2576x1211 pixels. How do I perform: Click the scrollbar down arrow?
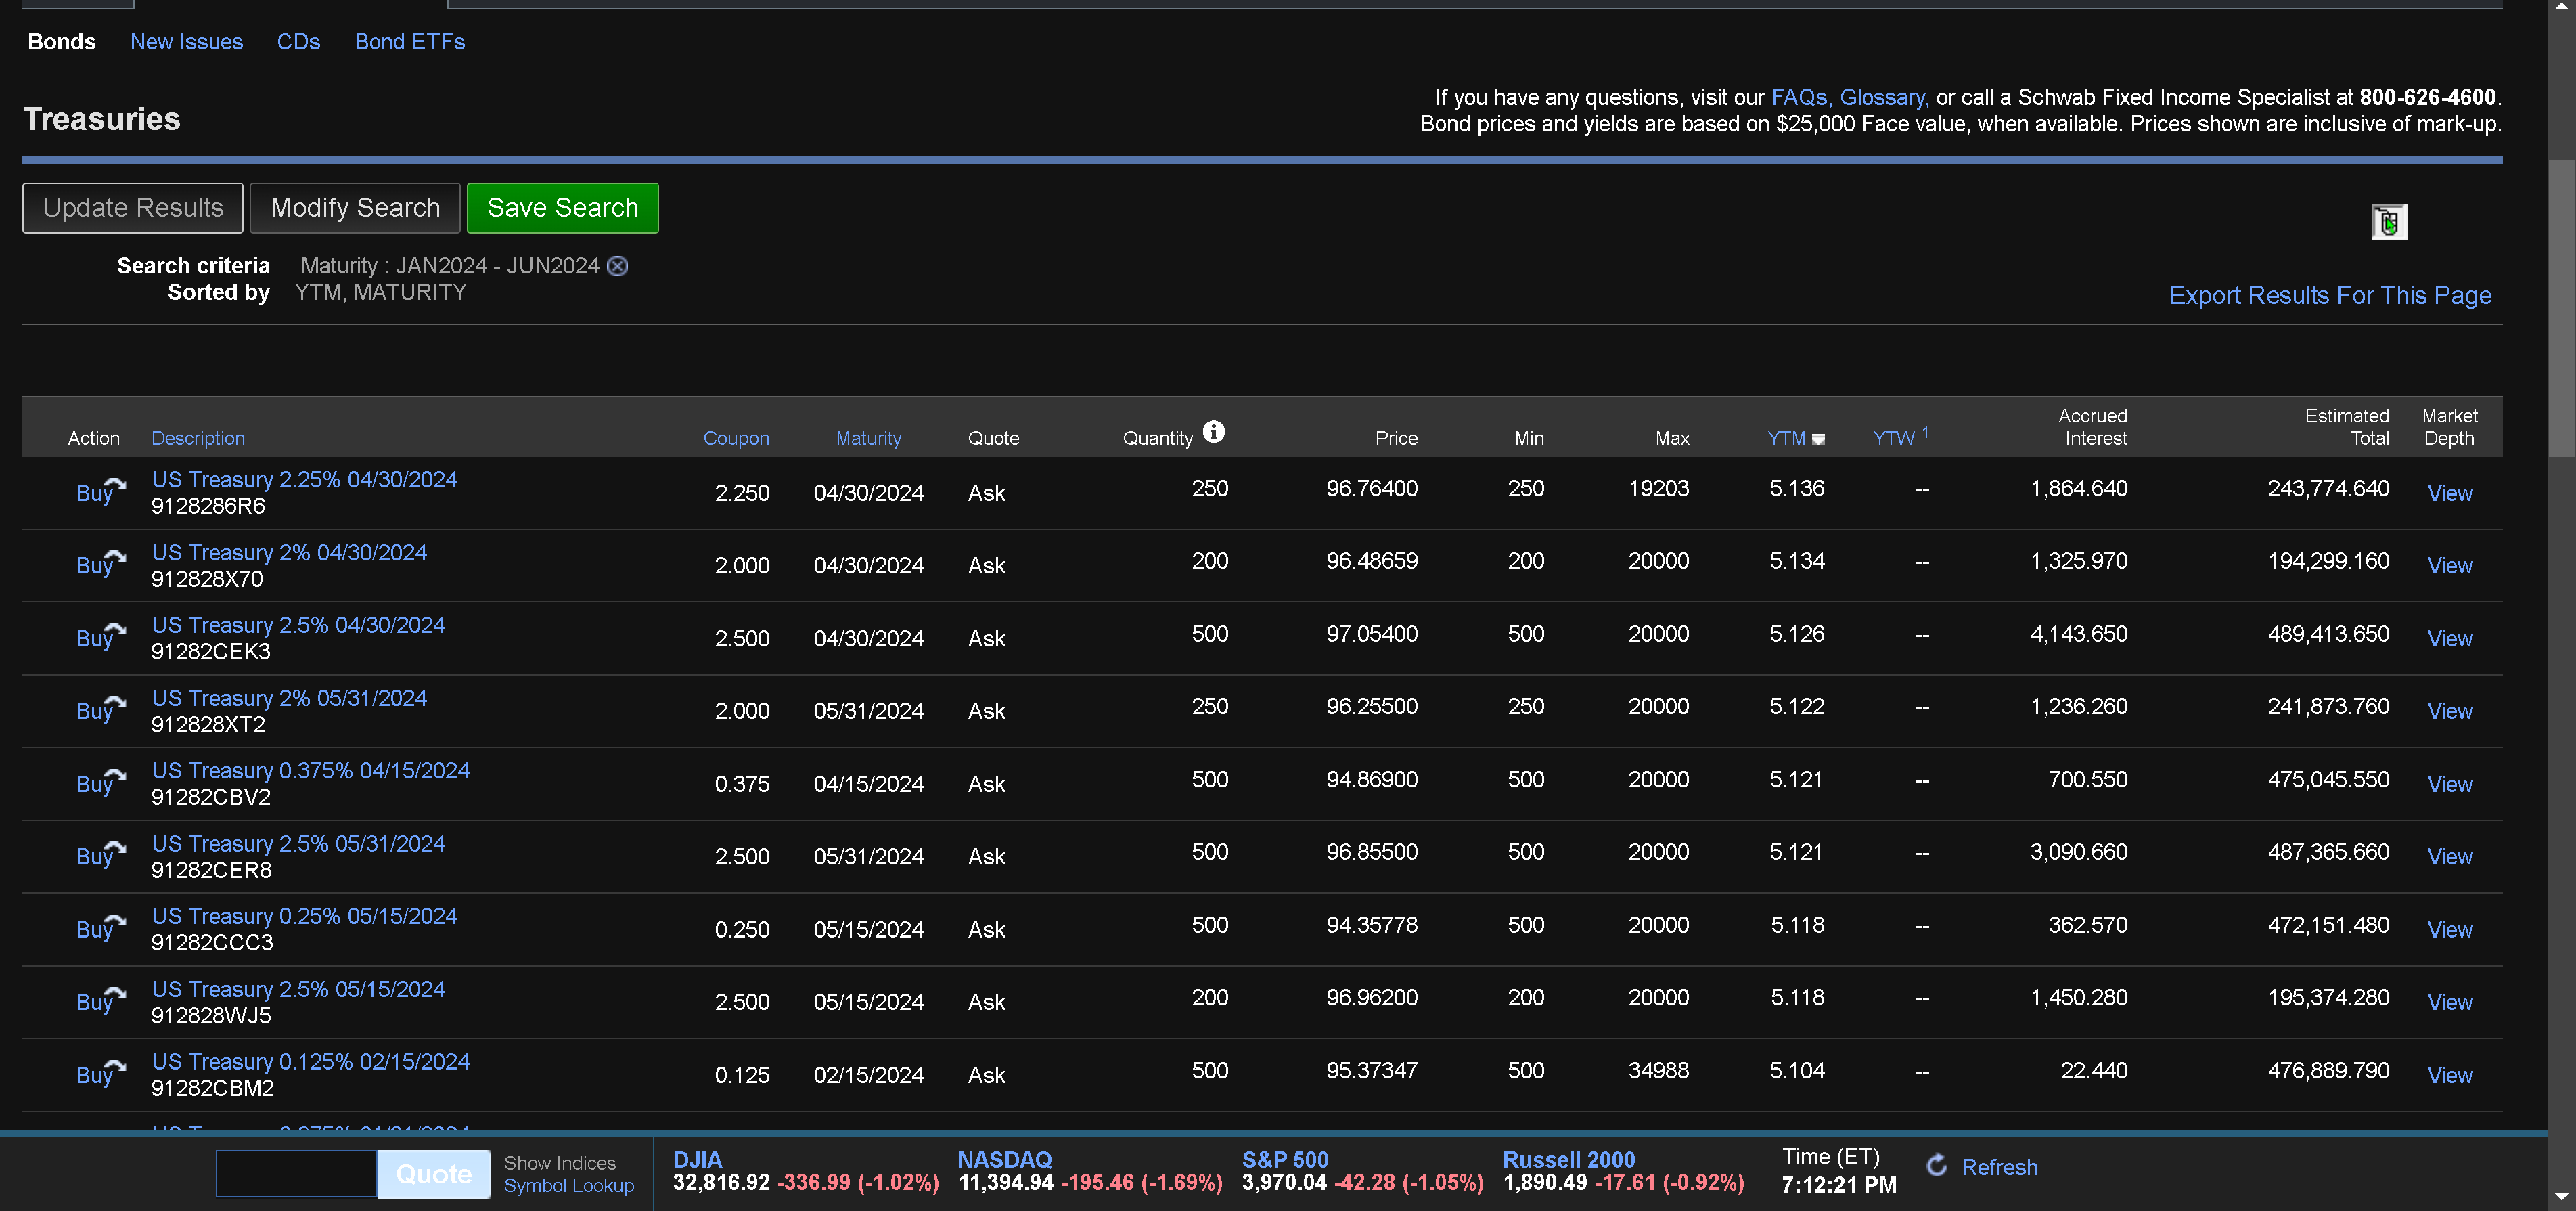tap(2561, 1197)
